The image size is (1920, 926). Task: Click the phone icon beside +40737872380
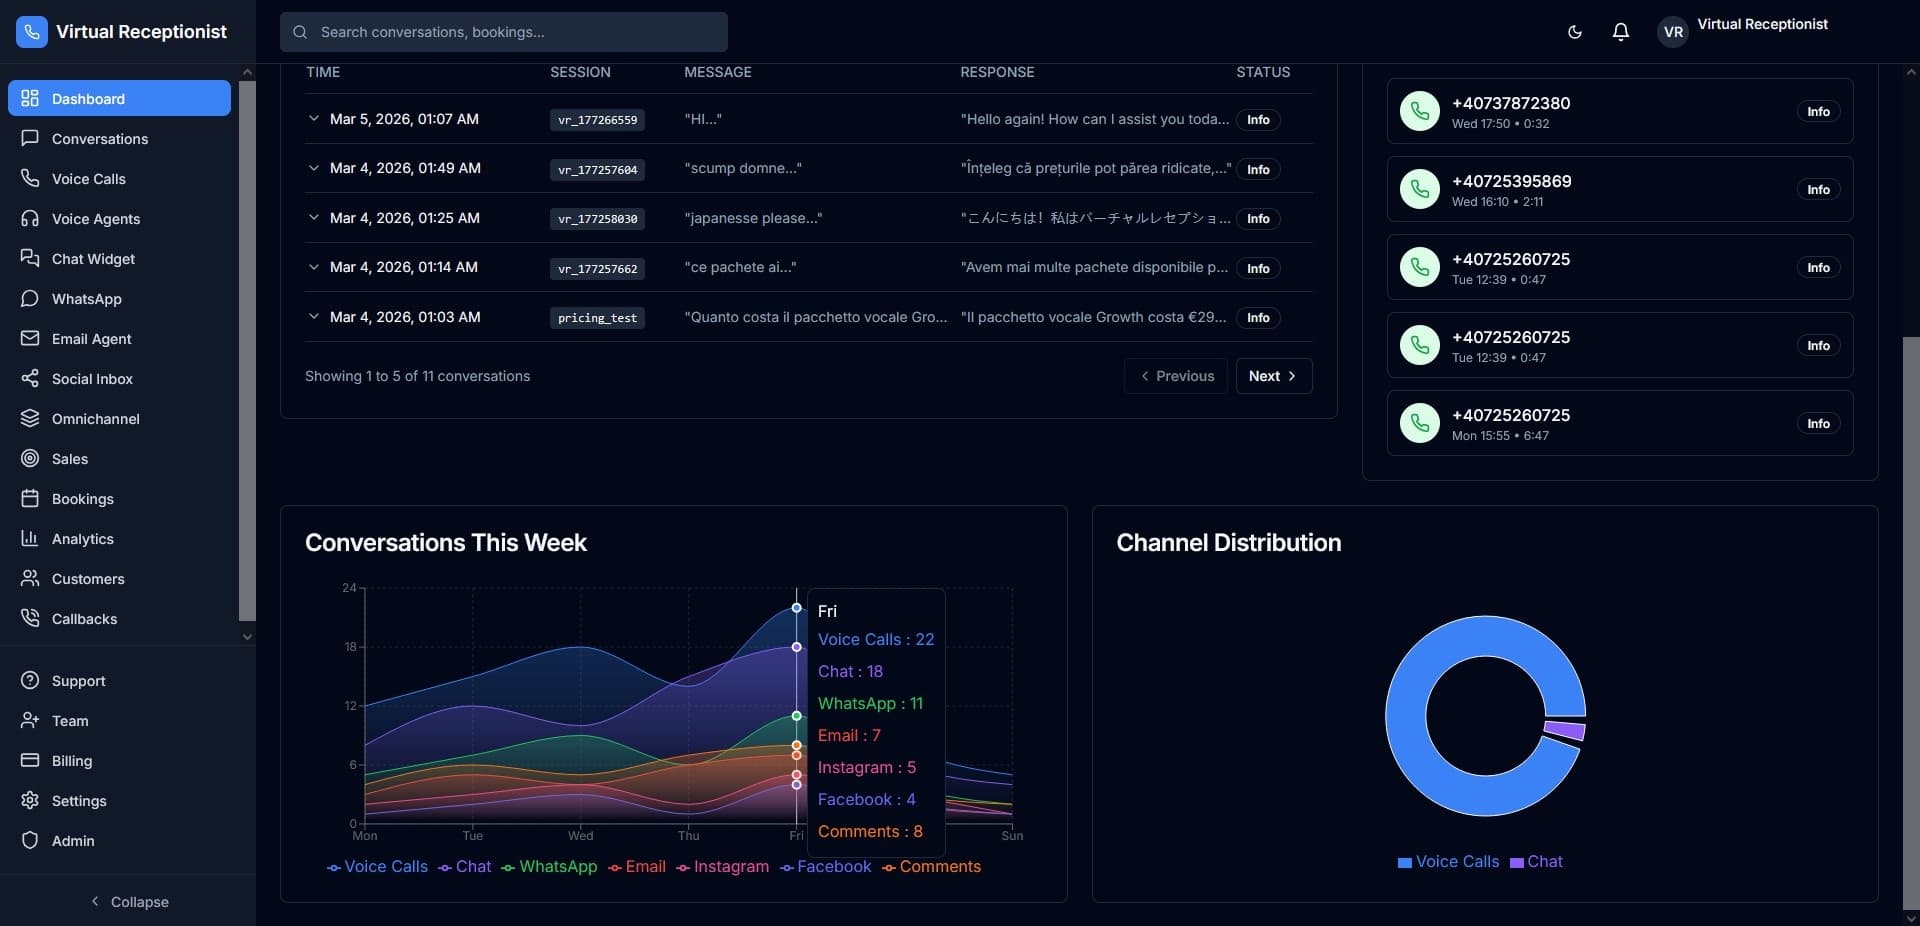pyautogui.click(x=1420, y=111)
